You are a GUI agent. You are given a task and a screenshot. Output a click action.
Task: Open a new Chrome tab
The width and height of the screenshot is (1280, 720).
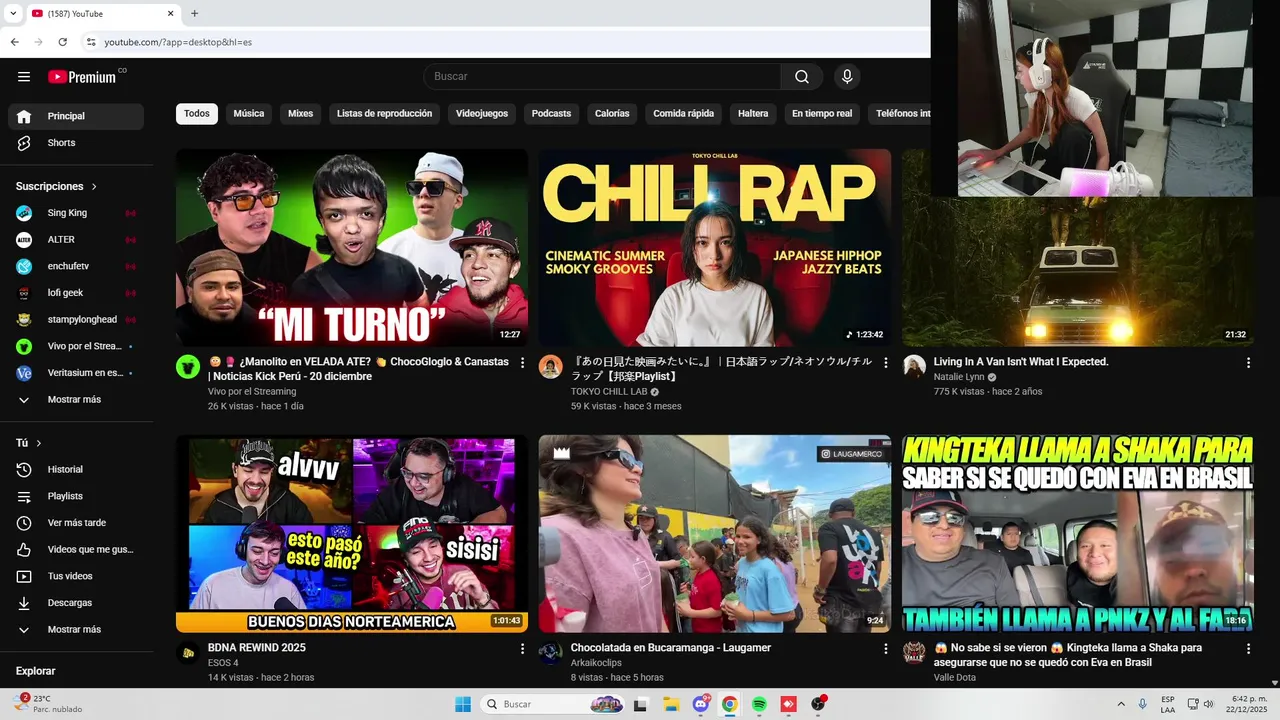tap(194, 14)
